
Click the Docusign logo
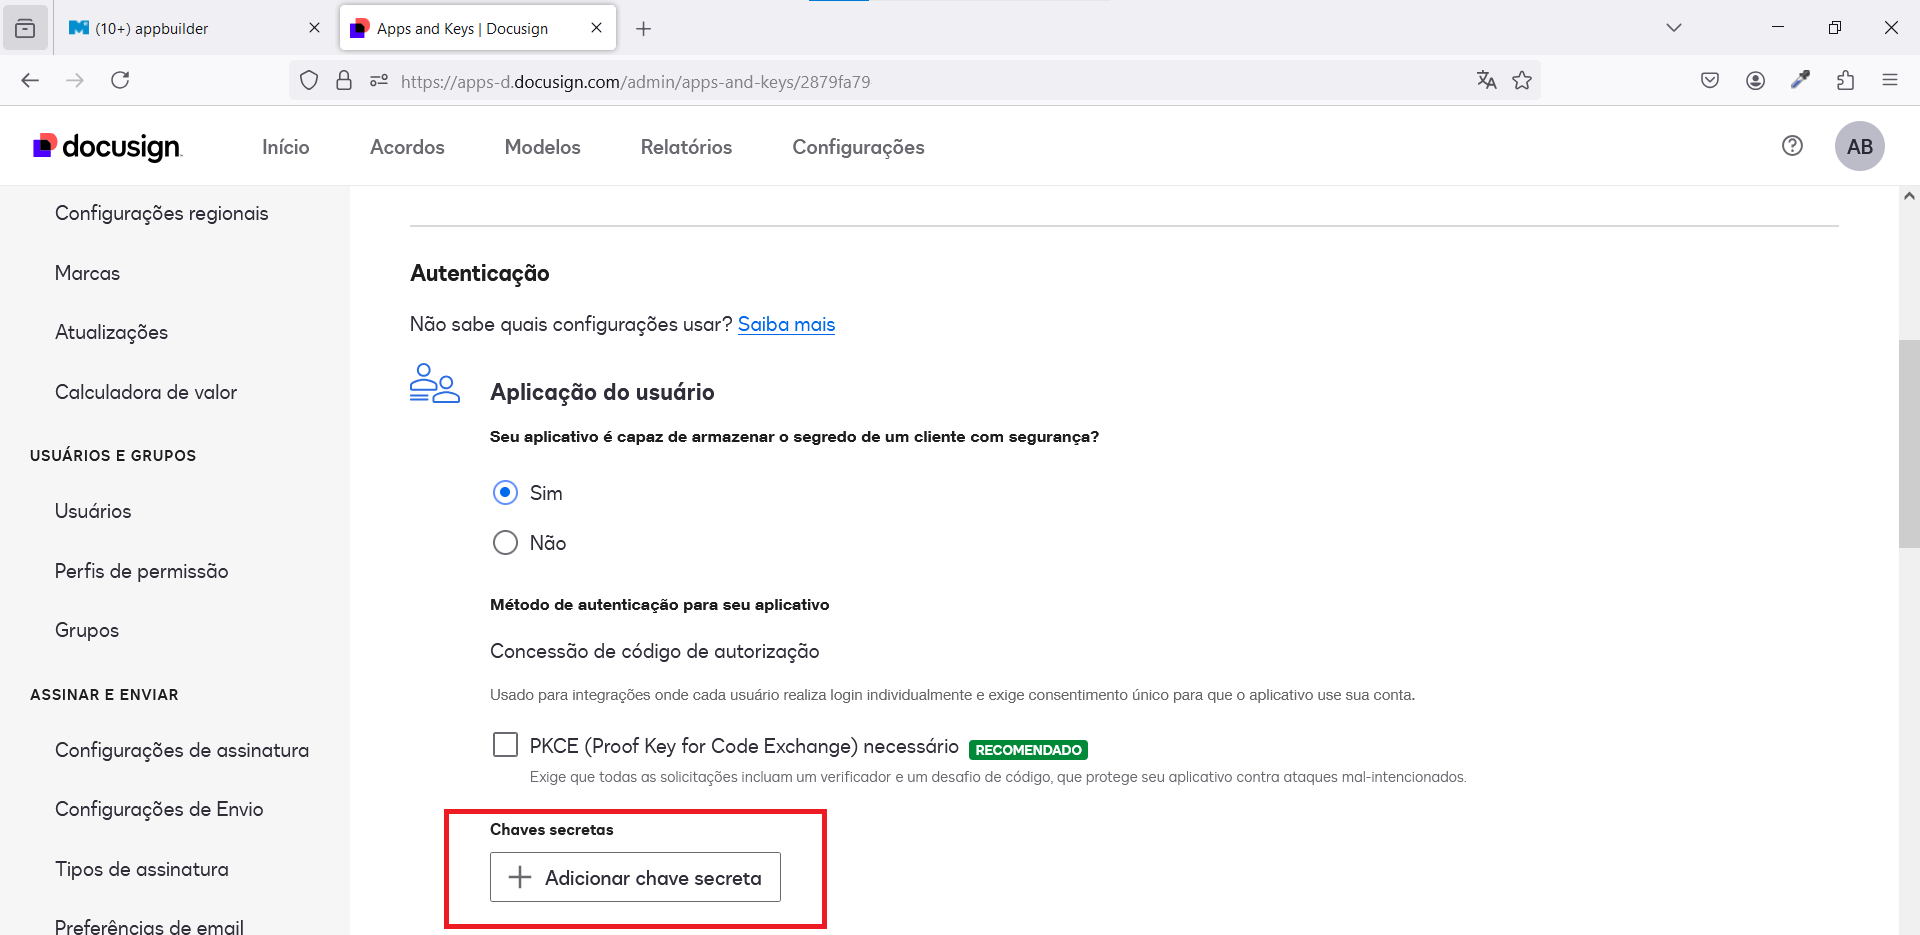coord(107,147)
